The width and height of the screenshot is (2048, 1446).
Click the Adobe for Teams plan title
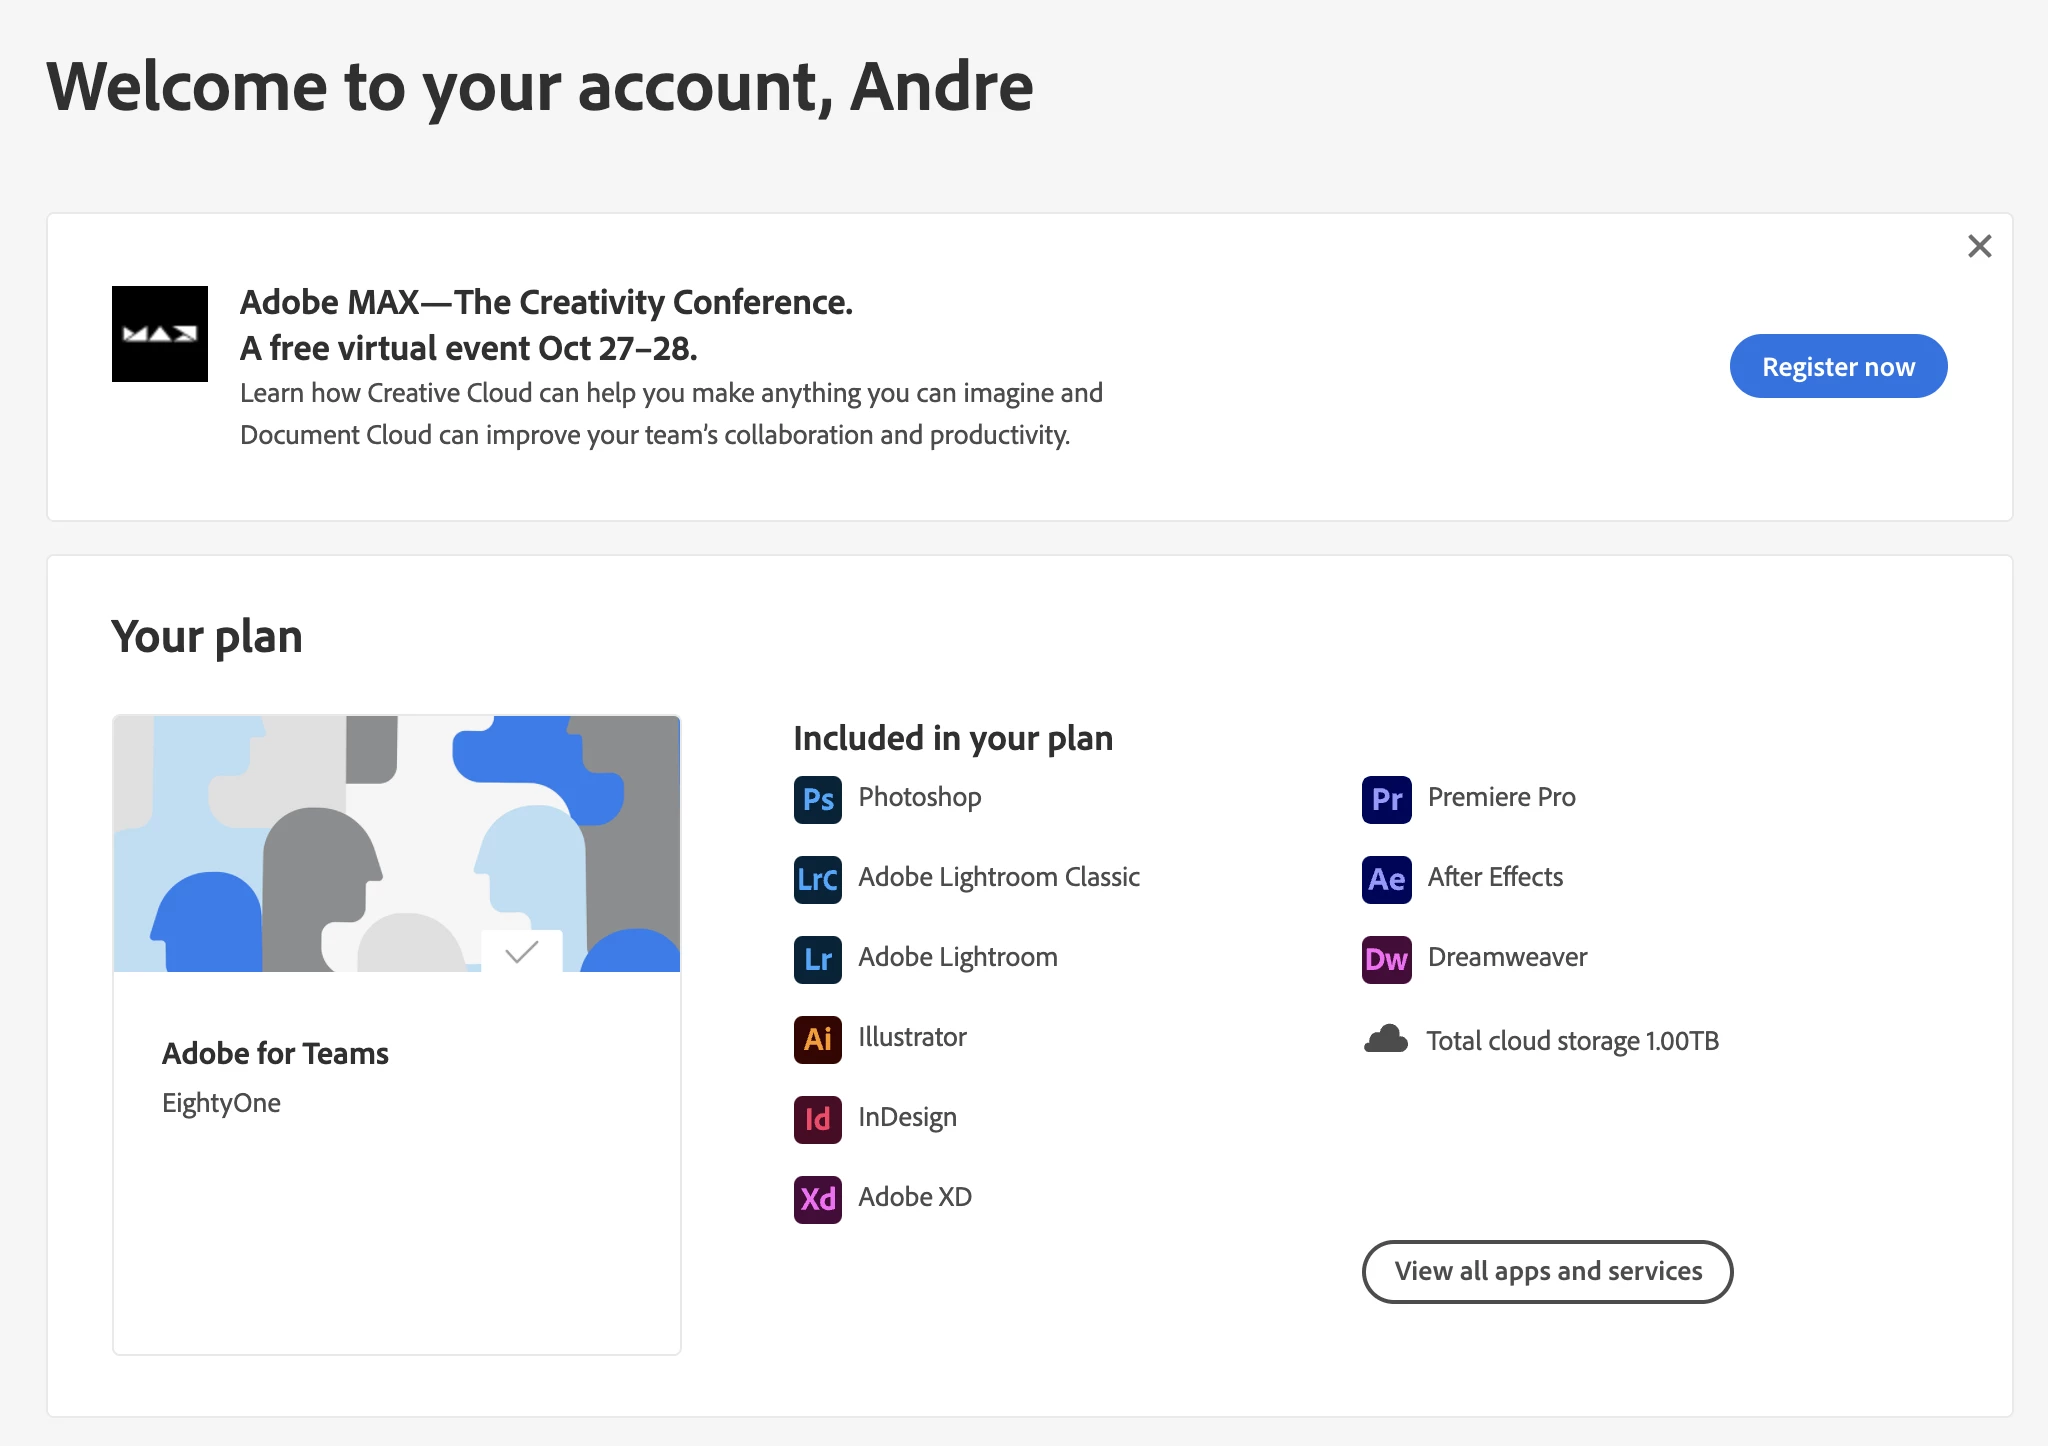(x=275, y=1053)
